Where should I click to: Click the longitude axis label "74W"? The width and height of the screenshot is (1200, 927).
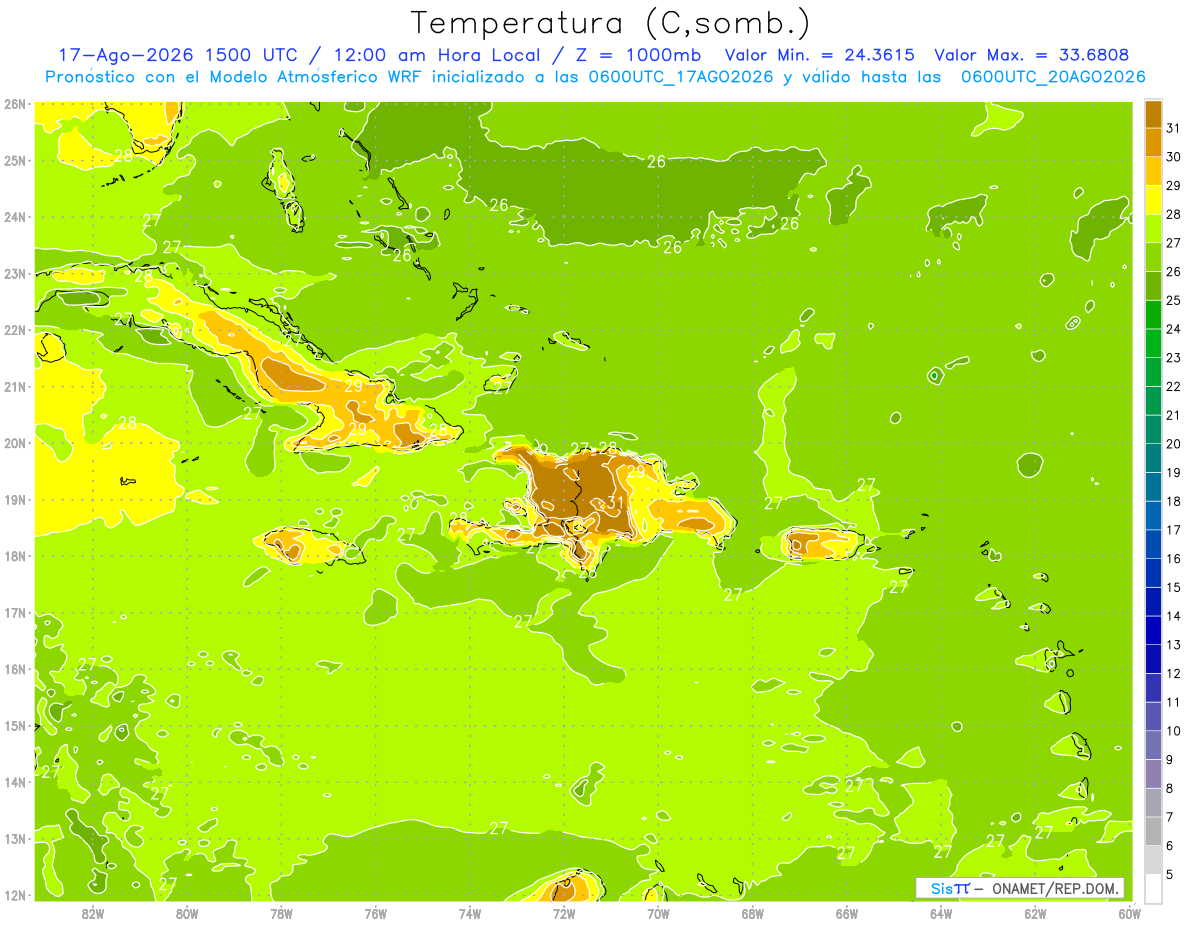tap(470, 913)
